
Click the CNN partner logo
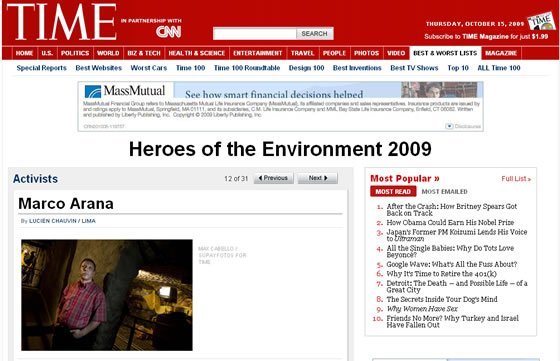(x=169, y=32)
